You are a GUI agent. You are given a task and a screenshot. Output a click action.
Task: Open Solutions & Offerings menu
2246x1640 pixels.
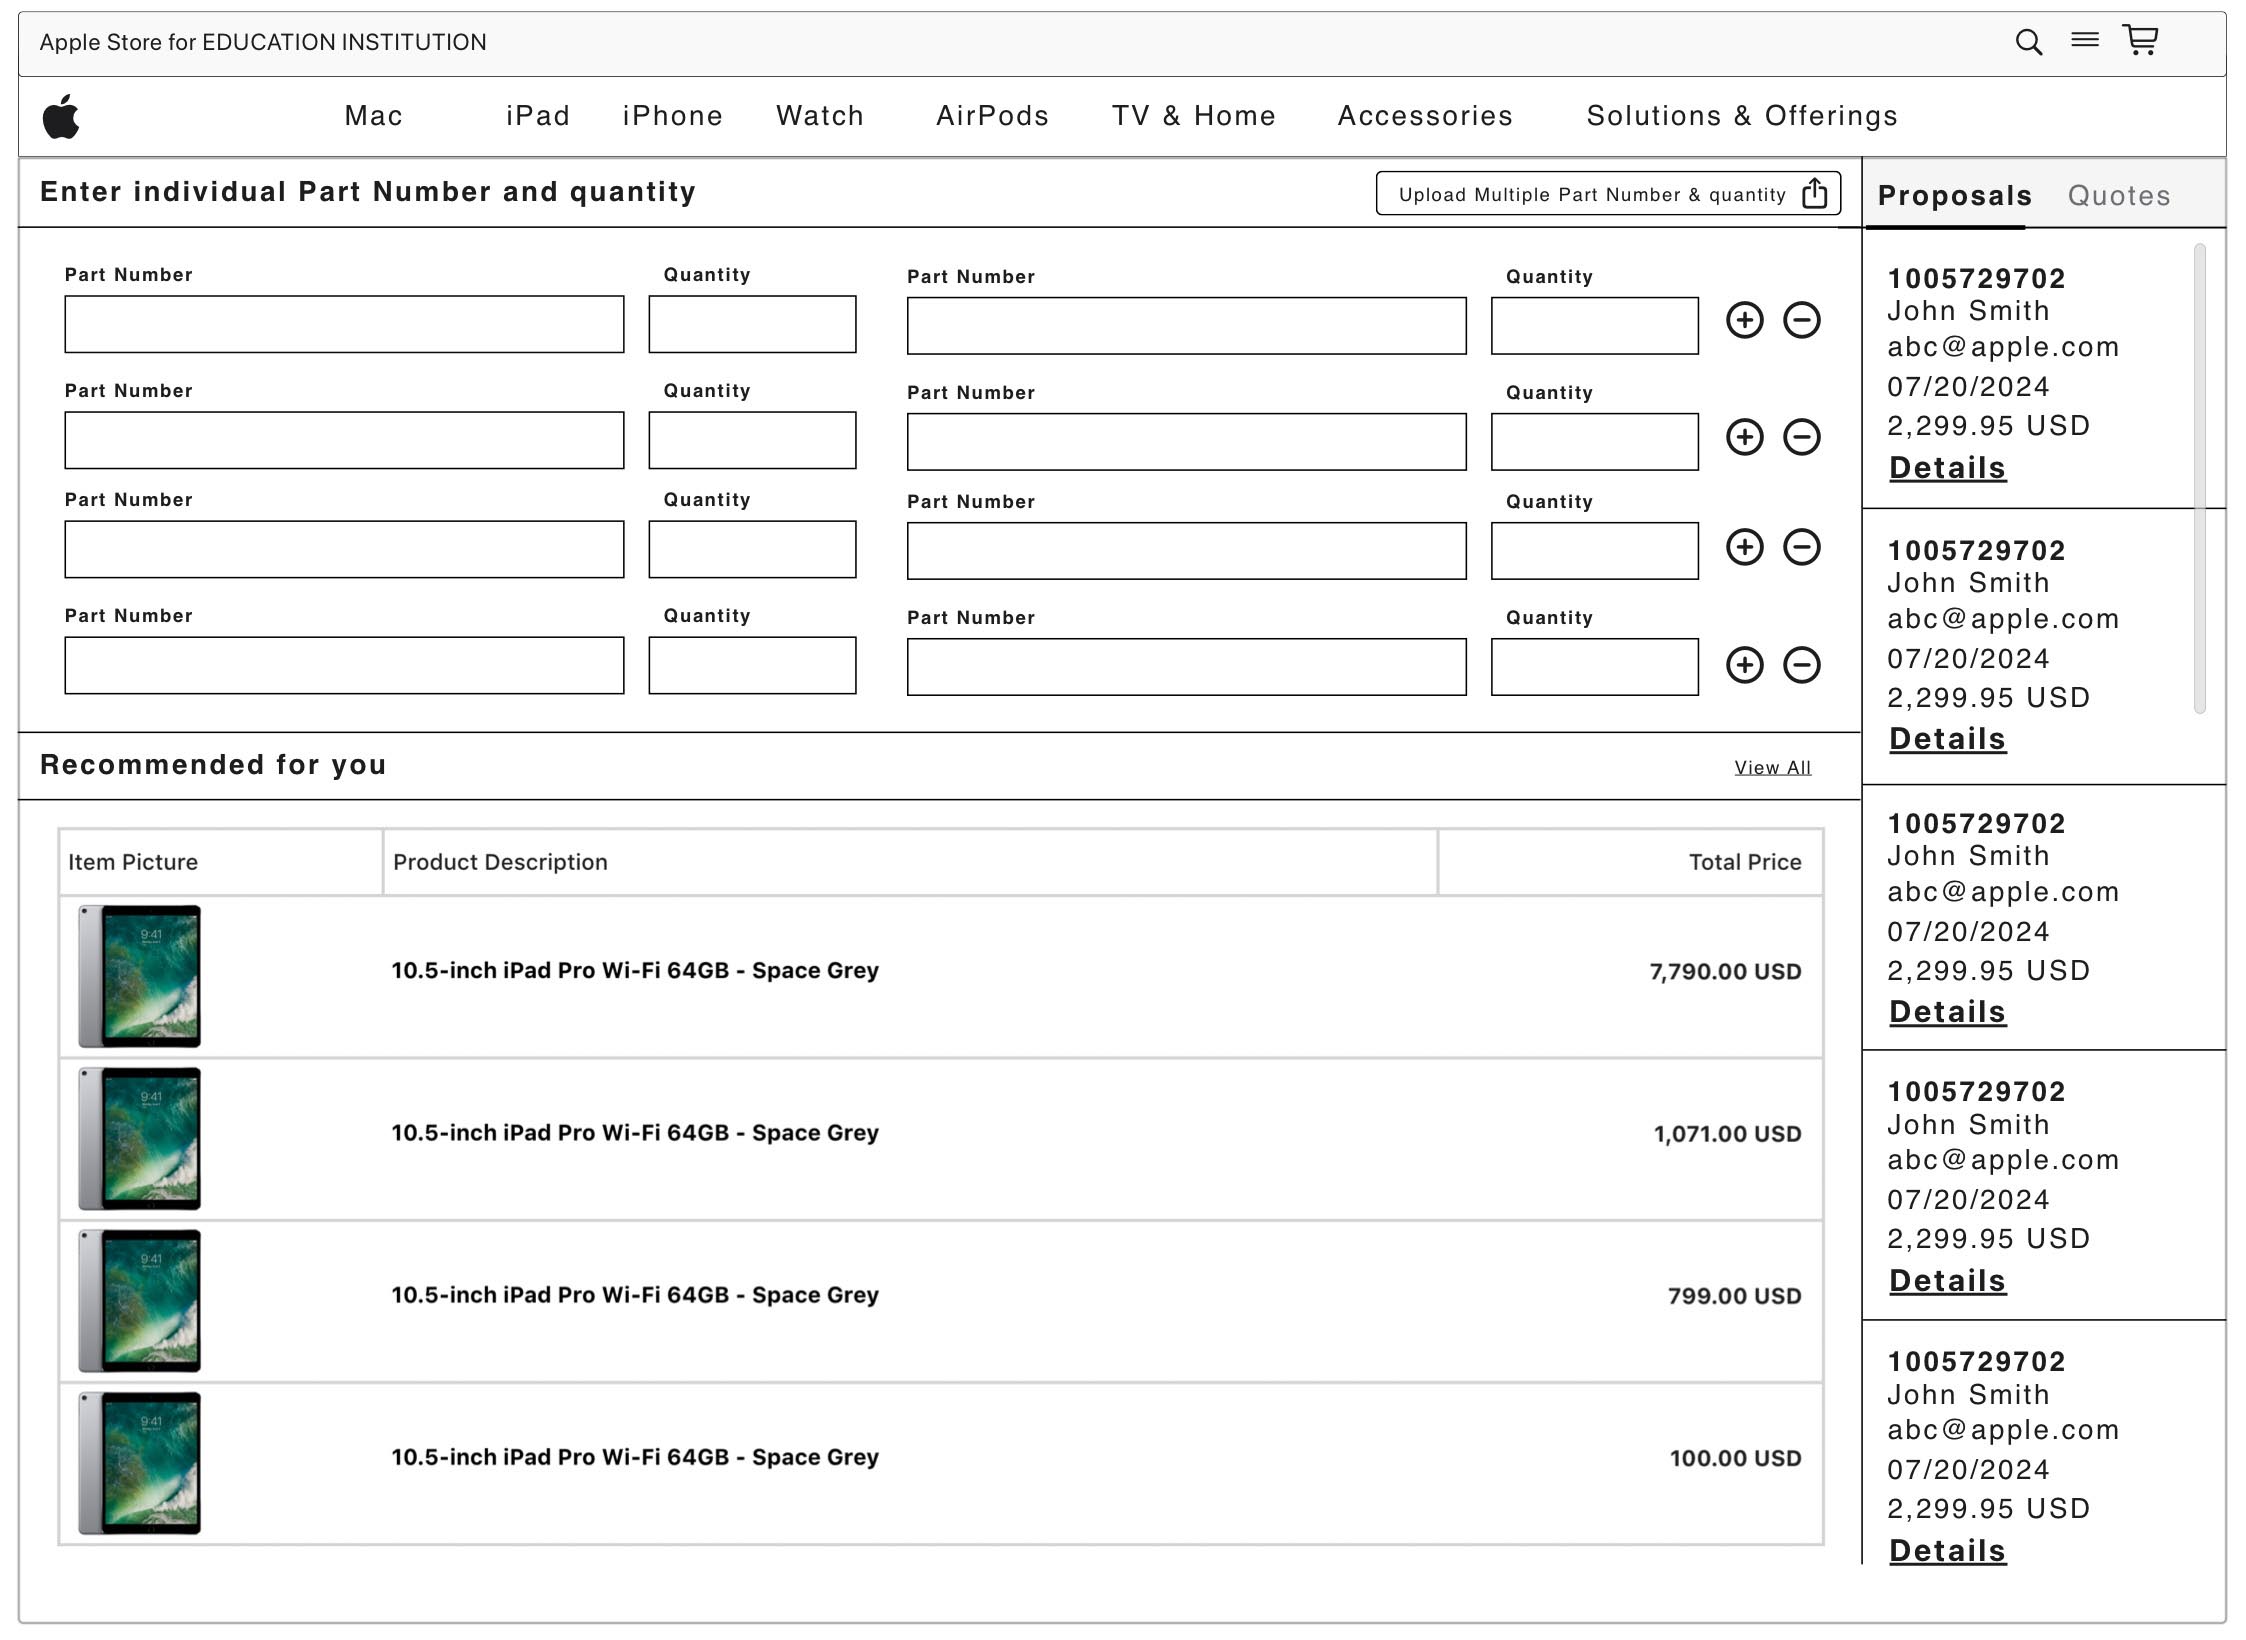[1741, 116]
